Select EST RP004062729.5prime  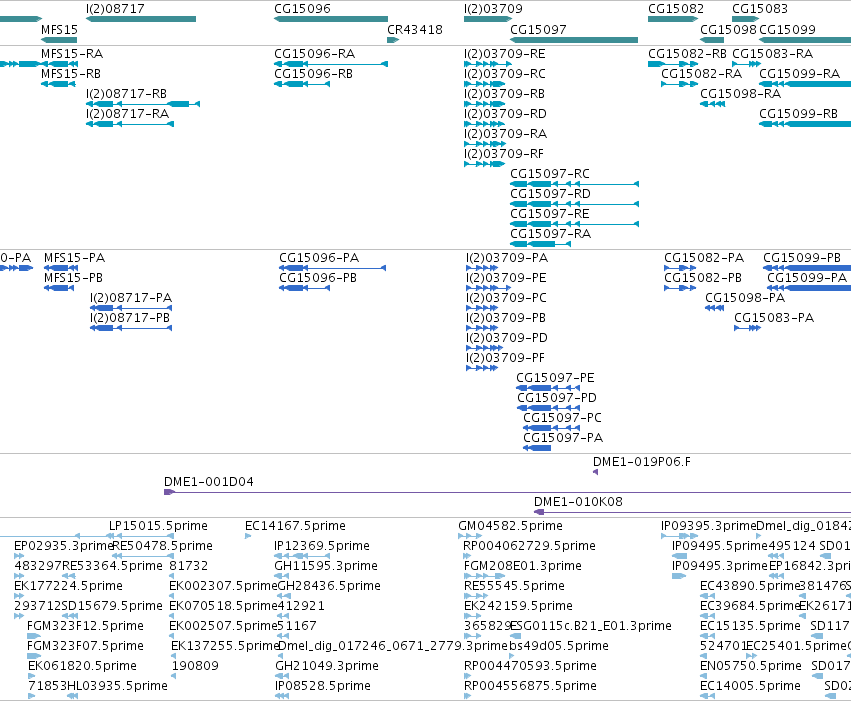pos(467,557)
